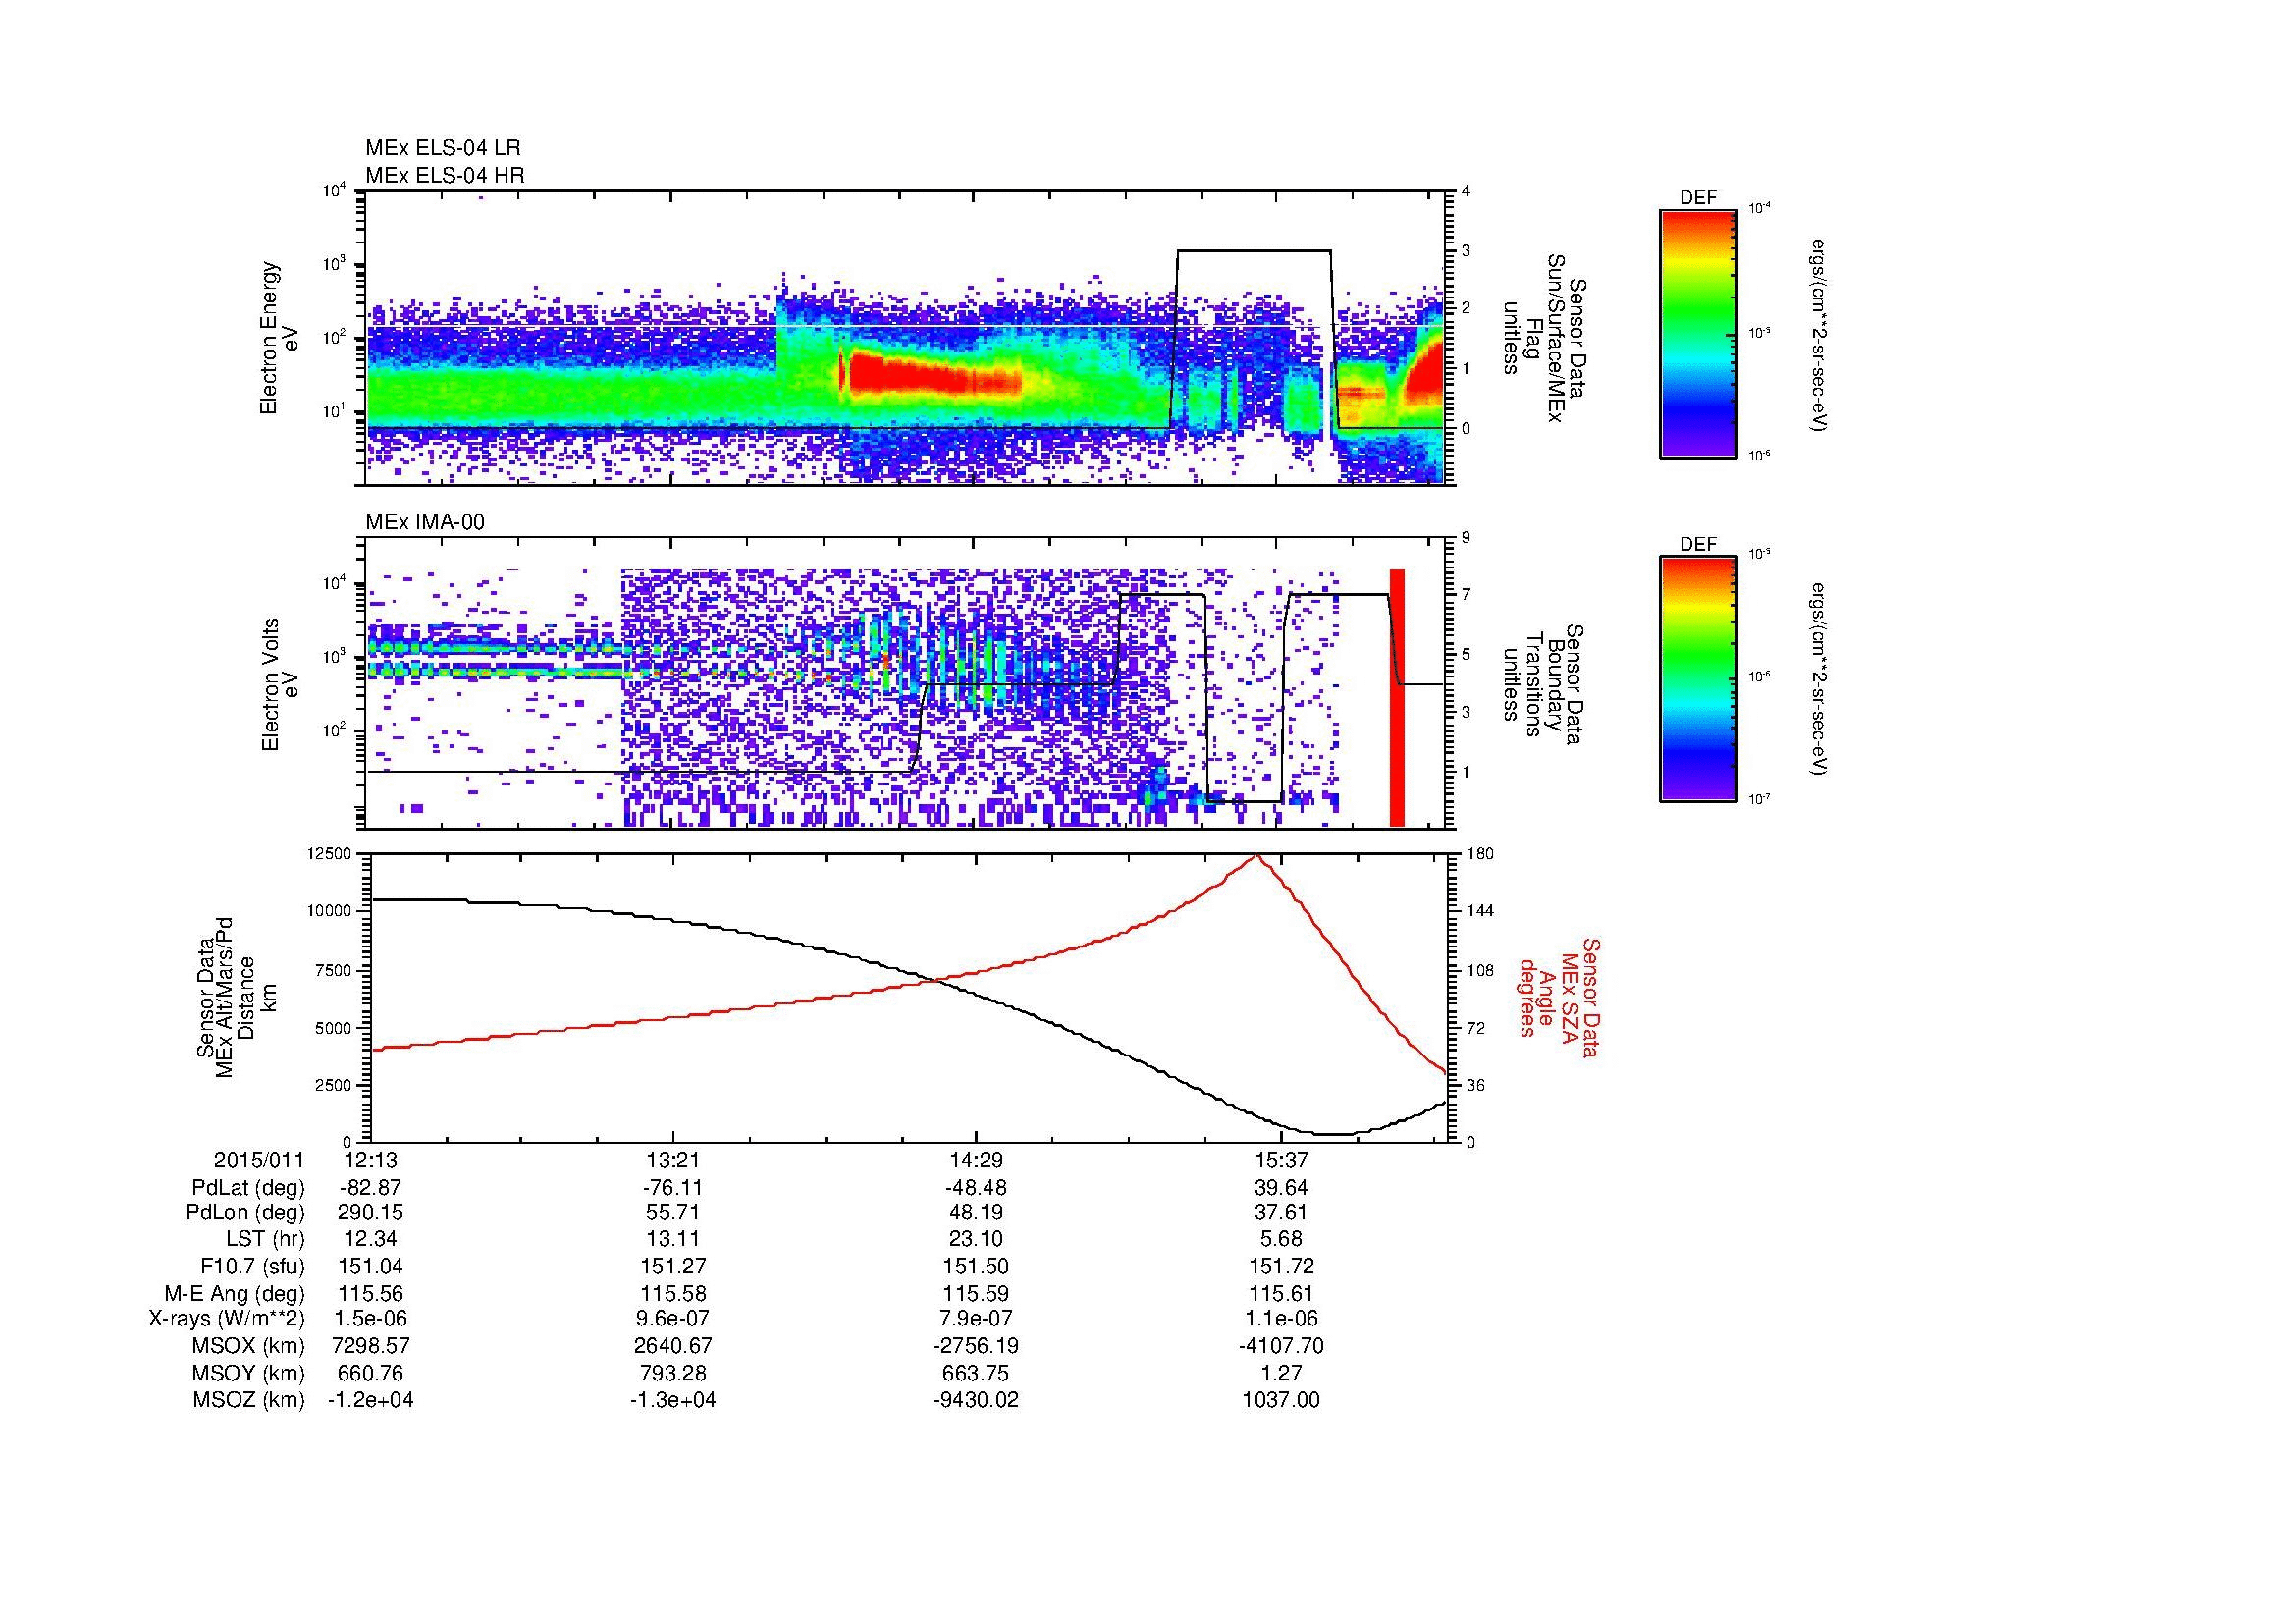Viewport: 2296px width, 1623px height.
Task: Click the 'Electron Energy eV' axis label
Action: tap(278, 338)
